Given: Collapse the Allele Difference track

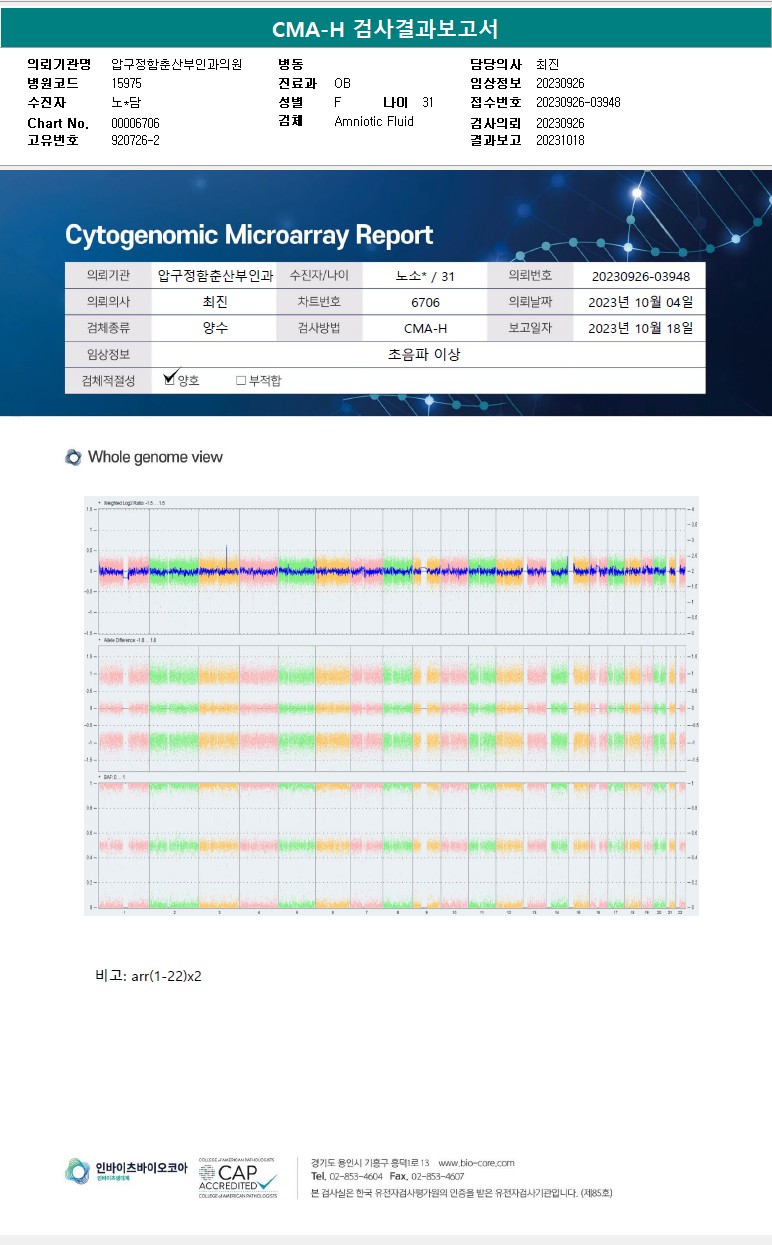Looking at the screenshot, I should click(x=100, y=639).
